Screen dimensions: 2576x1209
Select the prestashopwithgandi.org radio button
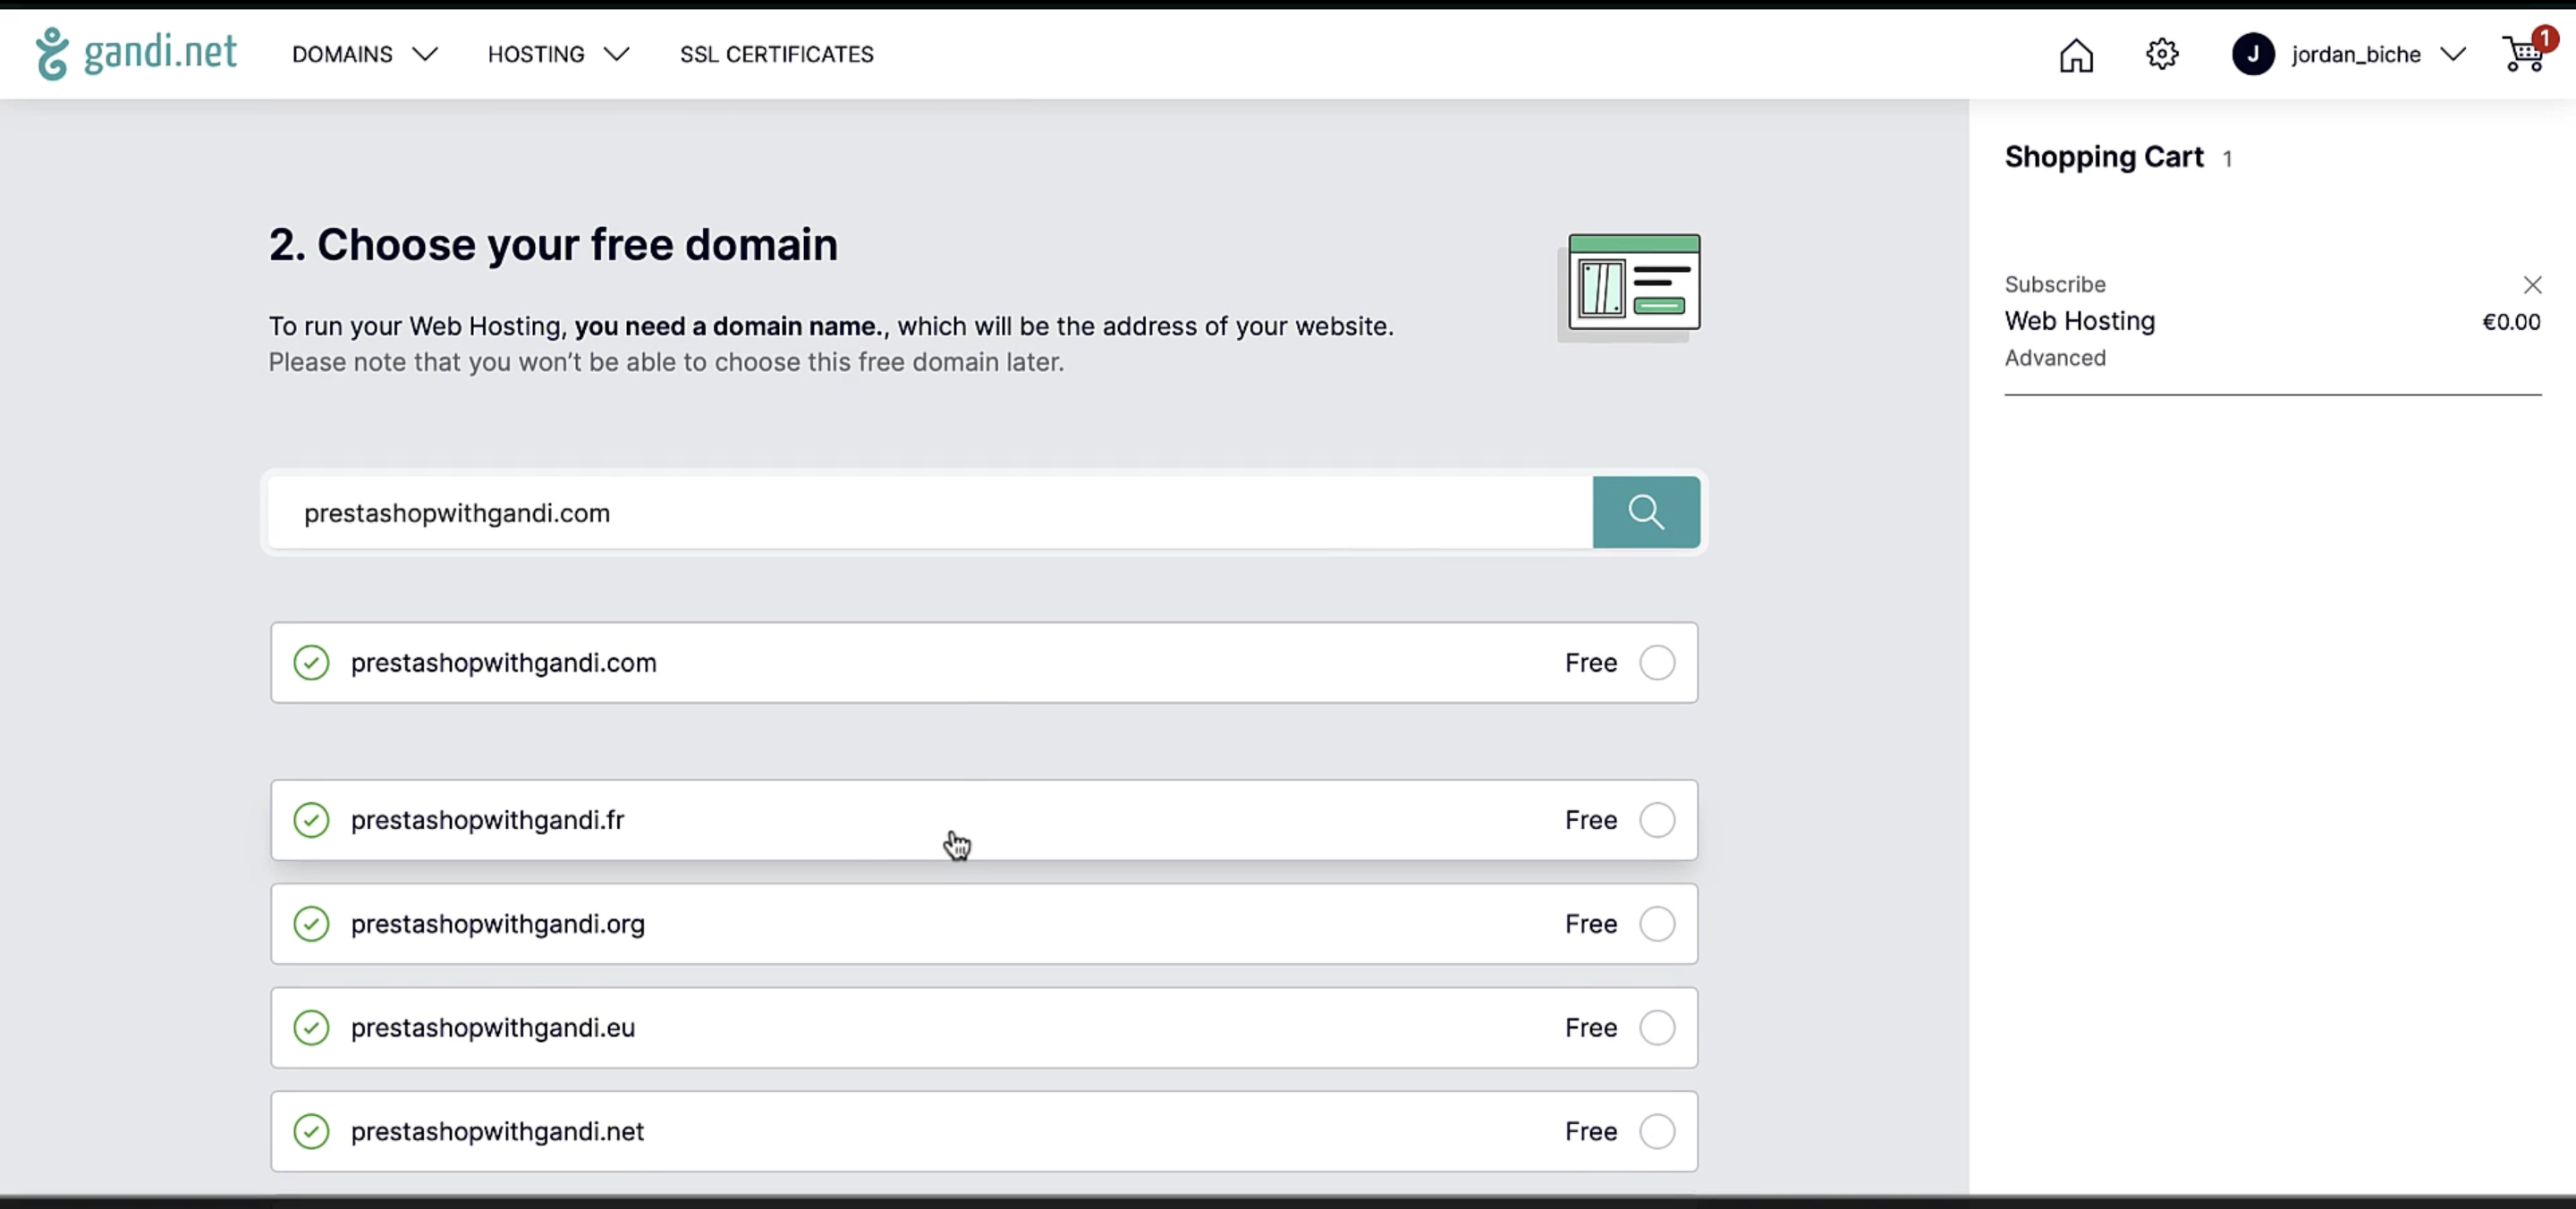click(1657, 924)
